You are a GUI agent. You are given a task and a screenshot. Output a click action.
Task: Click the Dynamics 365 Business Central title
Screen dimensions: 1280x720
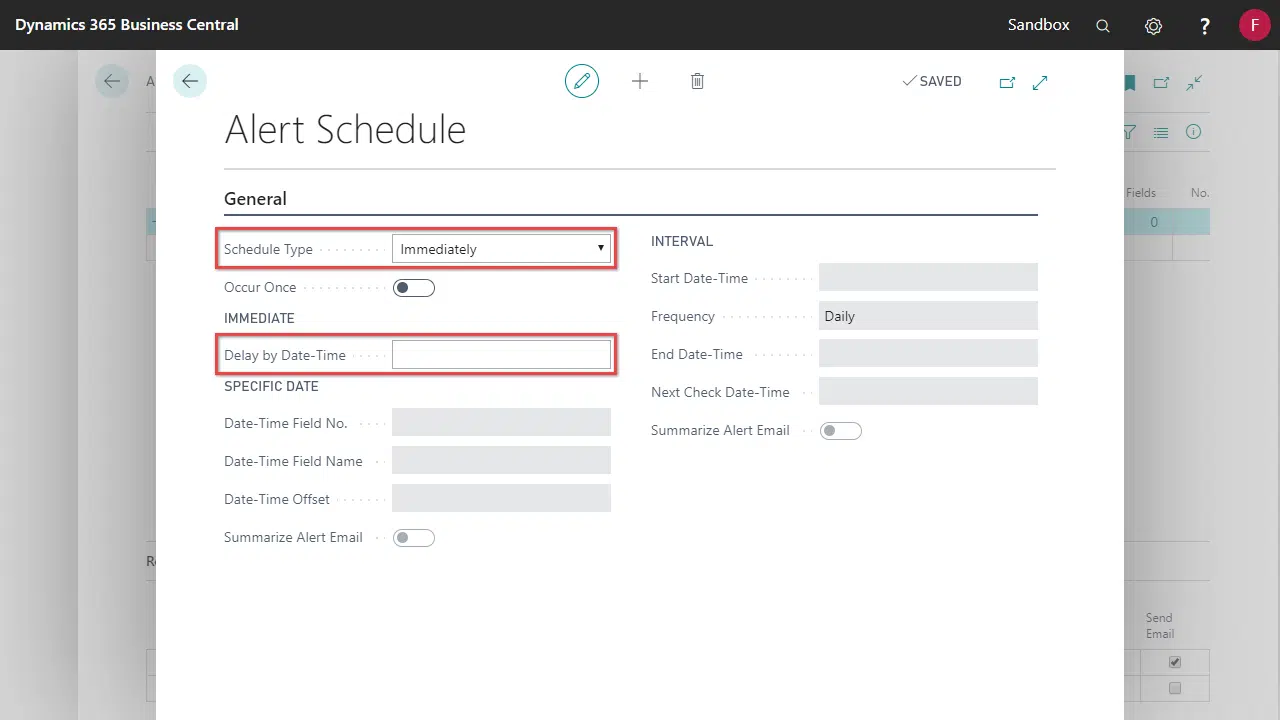point(127,25)
